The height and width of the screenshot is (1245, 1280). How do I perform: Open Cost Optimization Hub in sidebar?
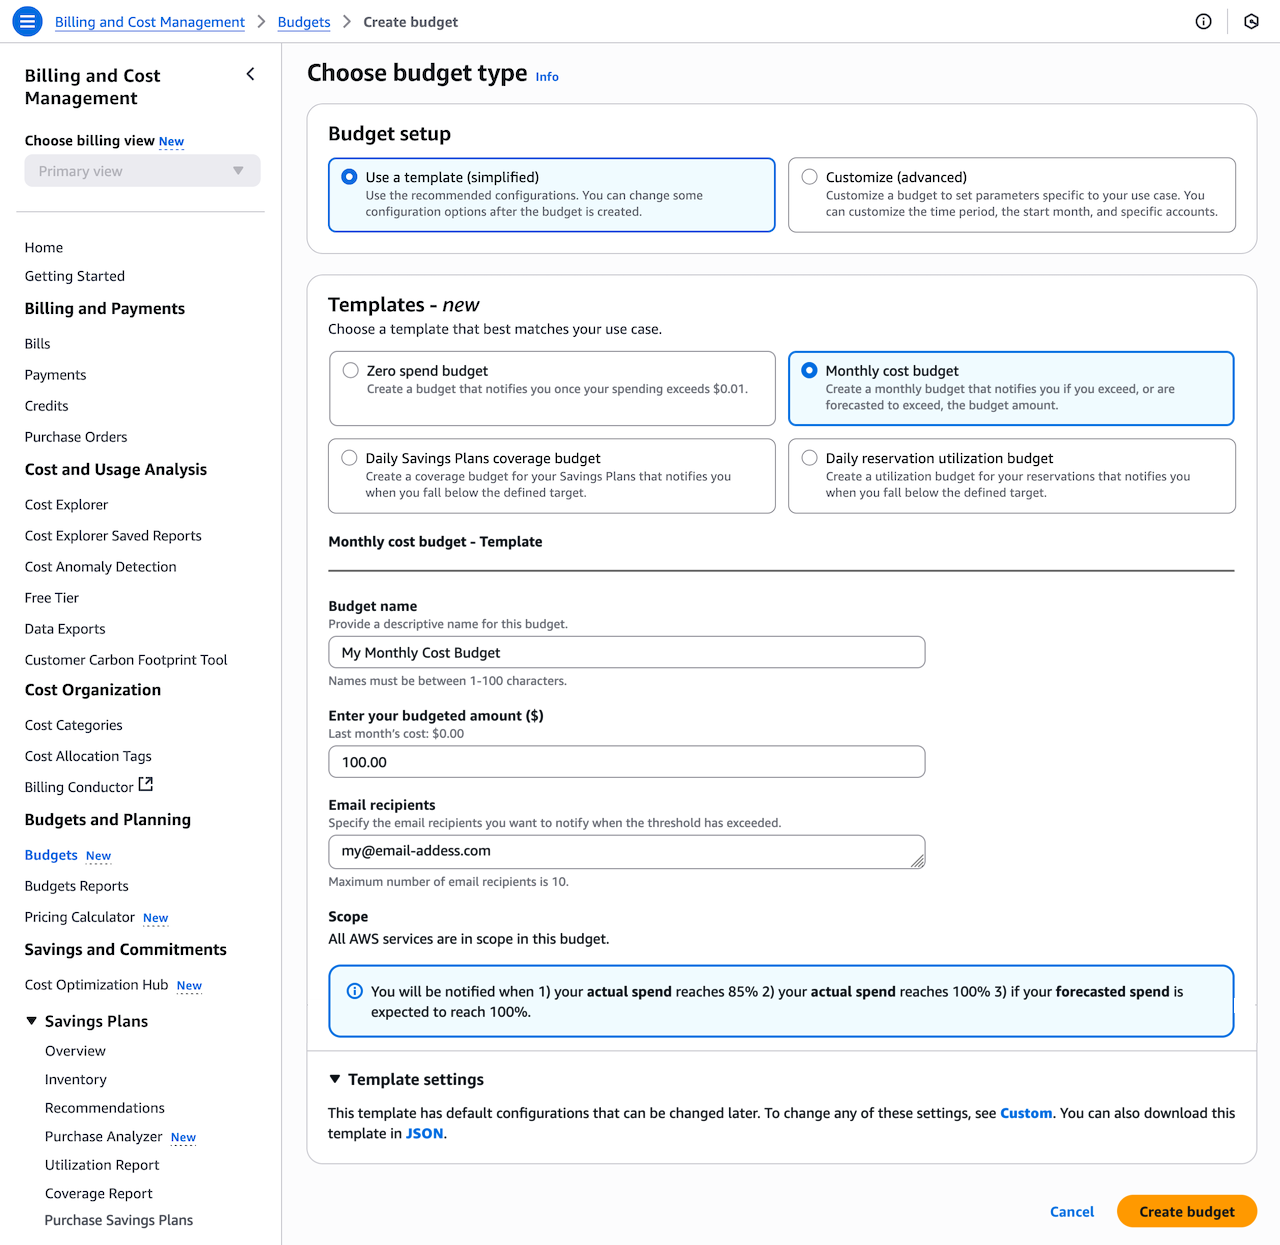[x=97, y=985]
